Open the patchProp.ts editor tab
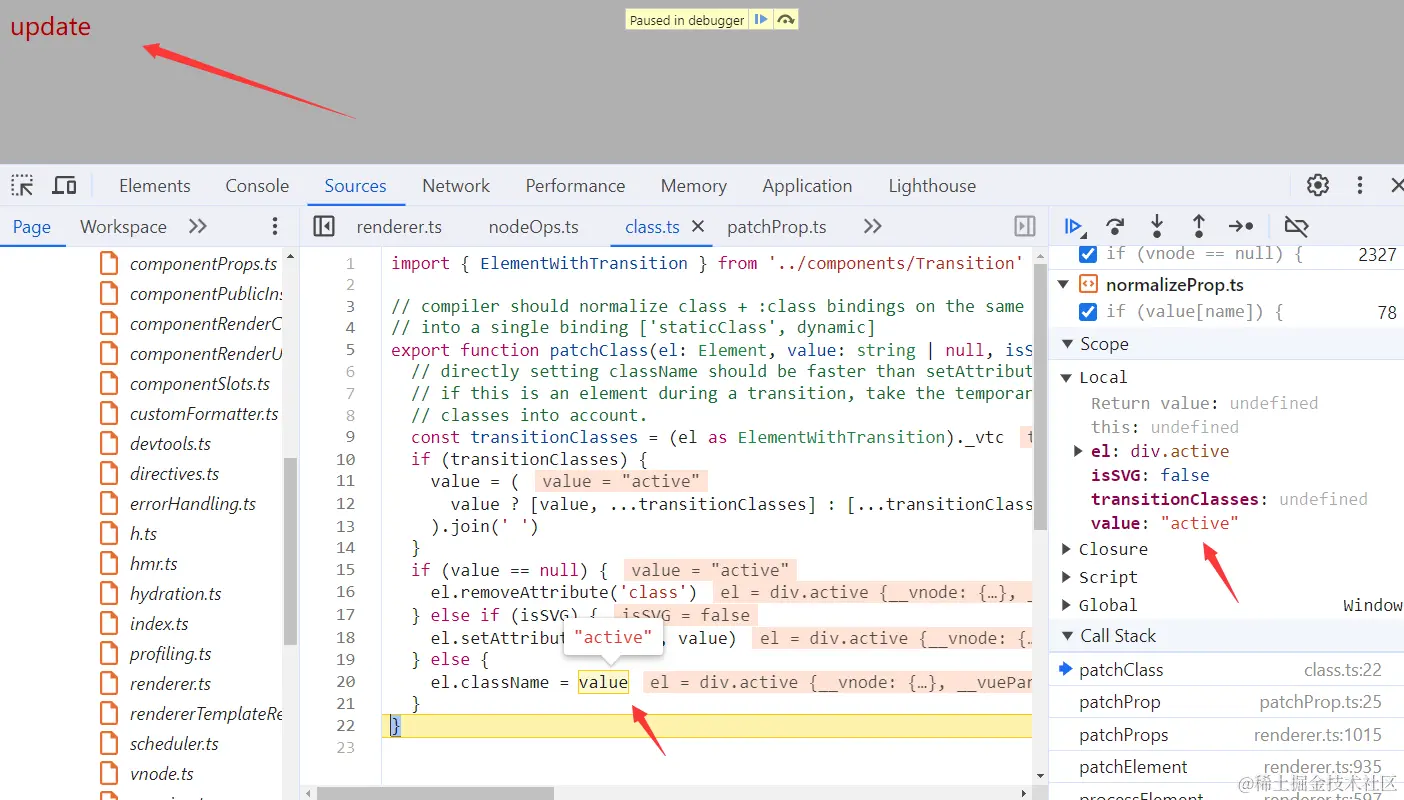 coord(776,227)
